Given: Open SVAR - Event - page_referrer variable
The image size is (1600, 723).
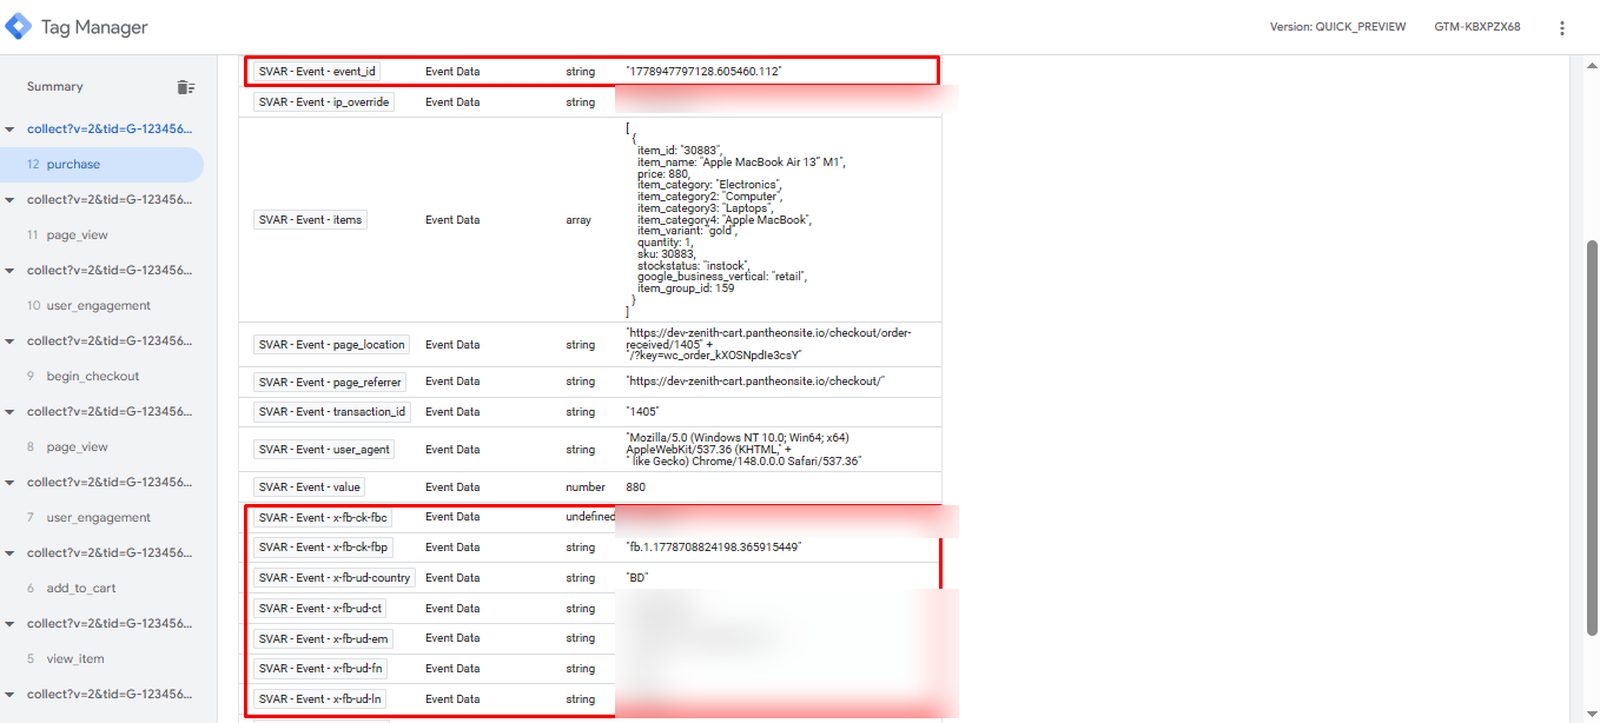Looking at the screenshot, I should (330, 382).
